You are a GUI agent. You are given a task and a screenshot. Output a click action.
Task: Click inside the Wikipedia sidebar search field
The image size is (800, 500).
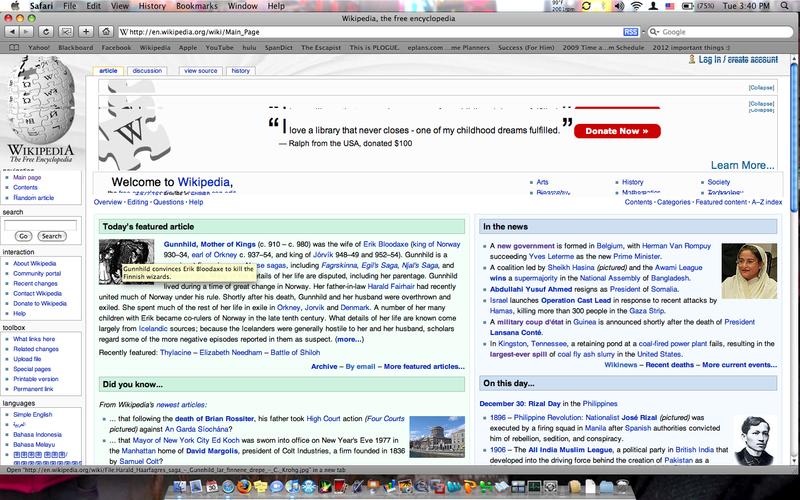[40, 225]
